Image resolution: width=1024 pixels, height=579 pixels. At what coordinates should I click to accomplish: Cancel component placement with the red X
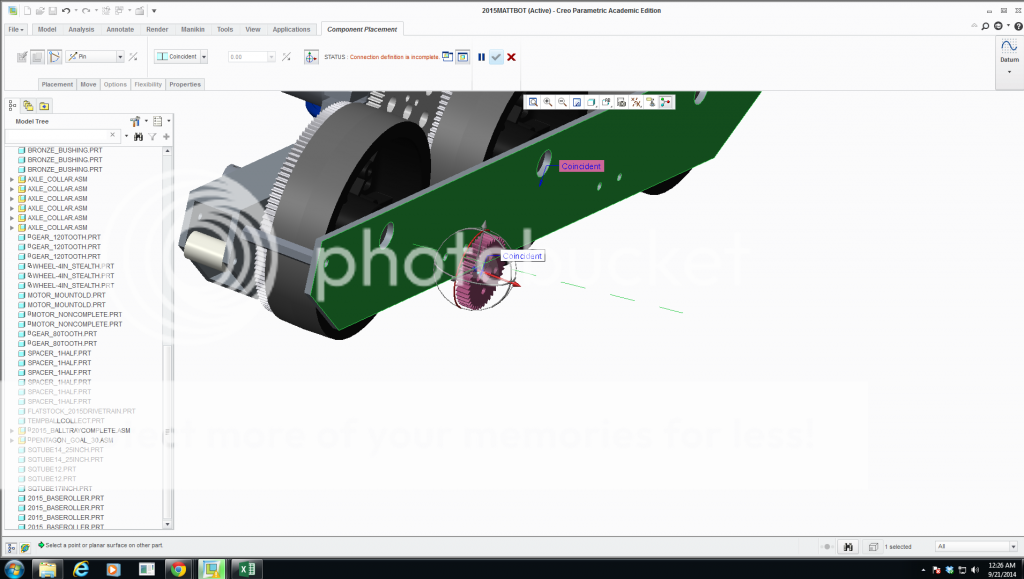[510, 57]
